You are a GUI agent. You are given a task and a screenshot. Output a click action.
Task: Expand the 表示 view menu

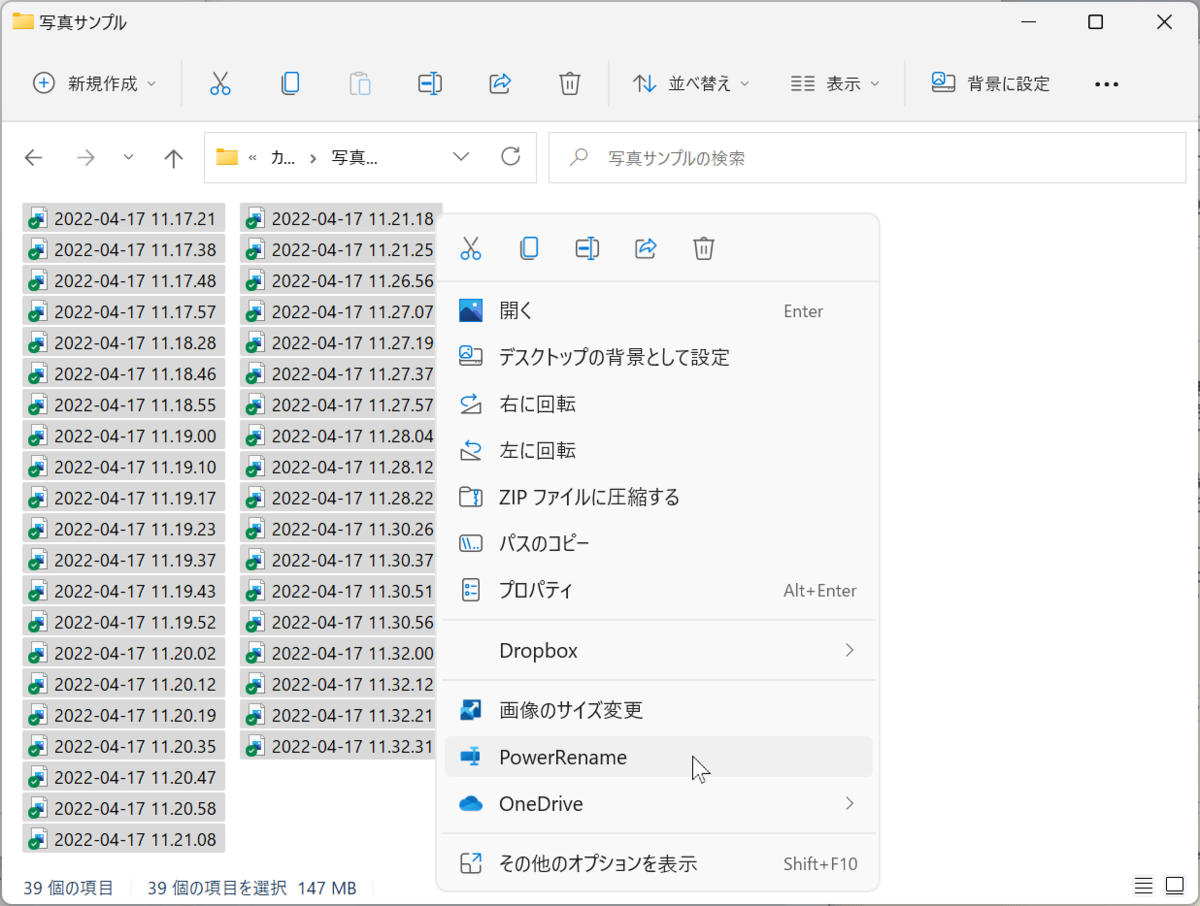point(835,84)
